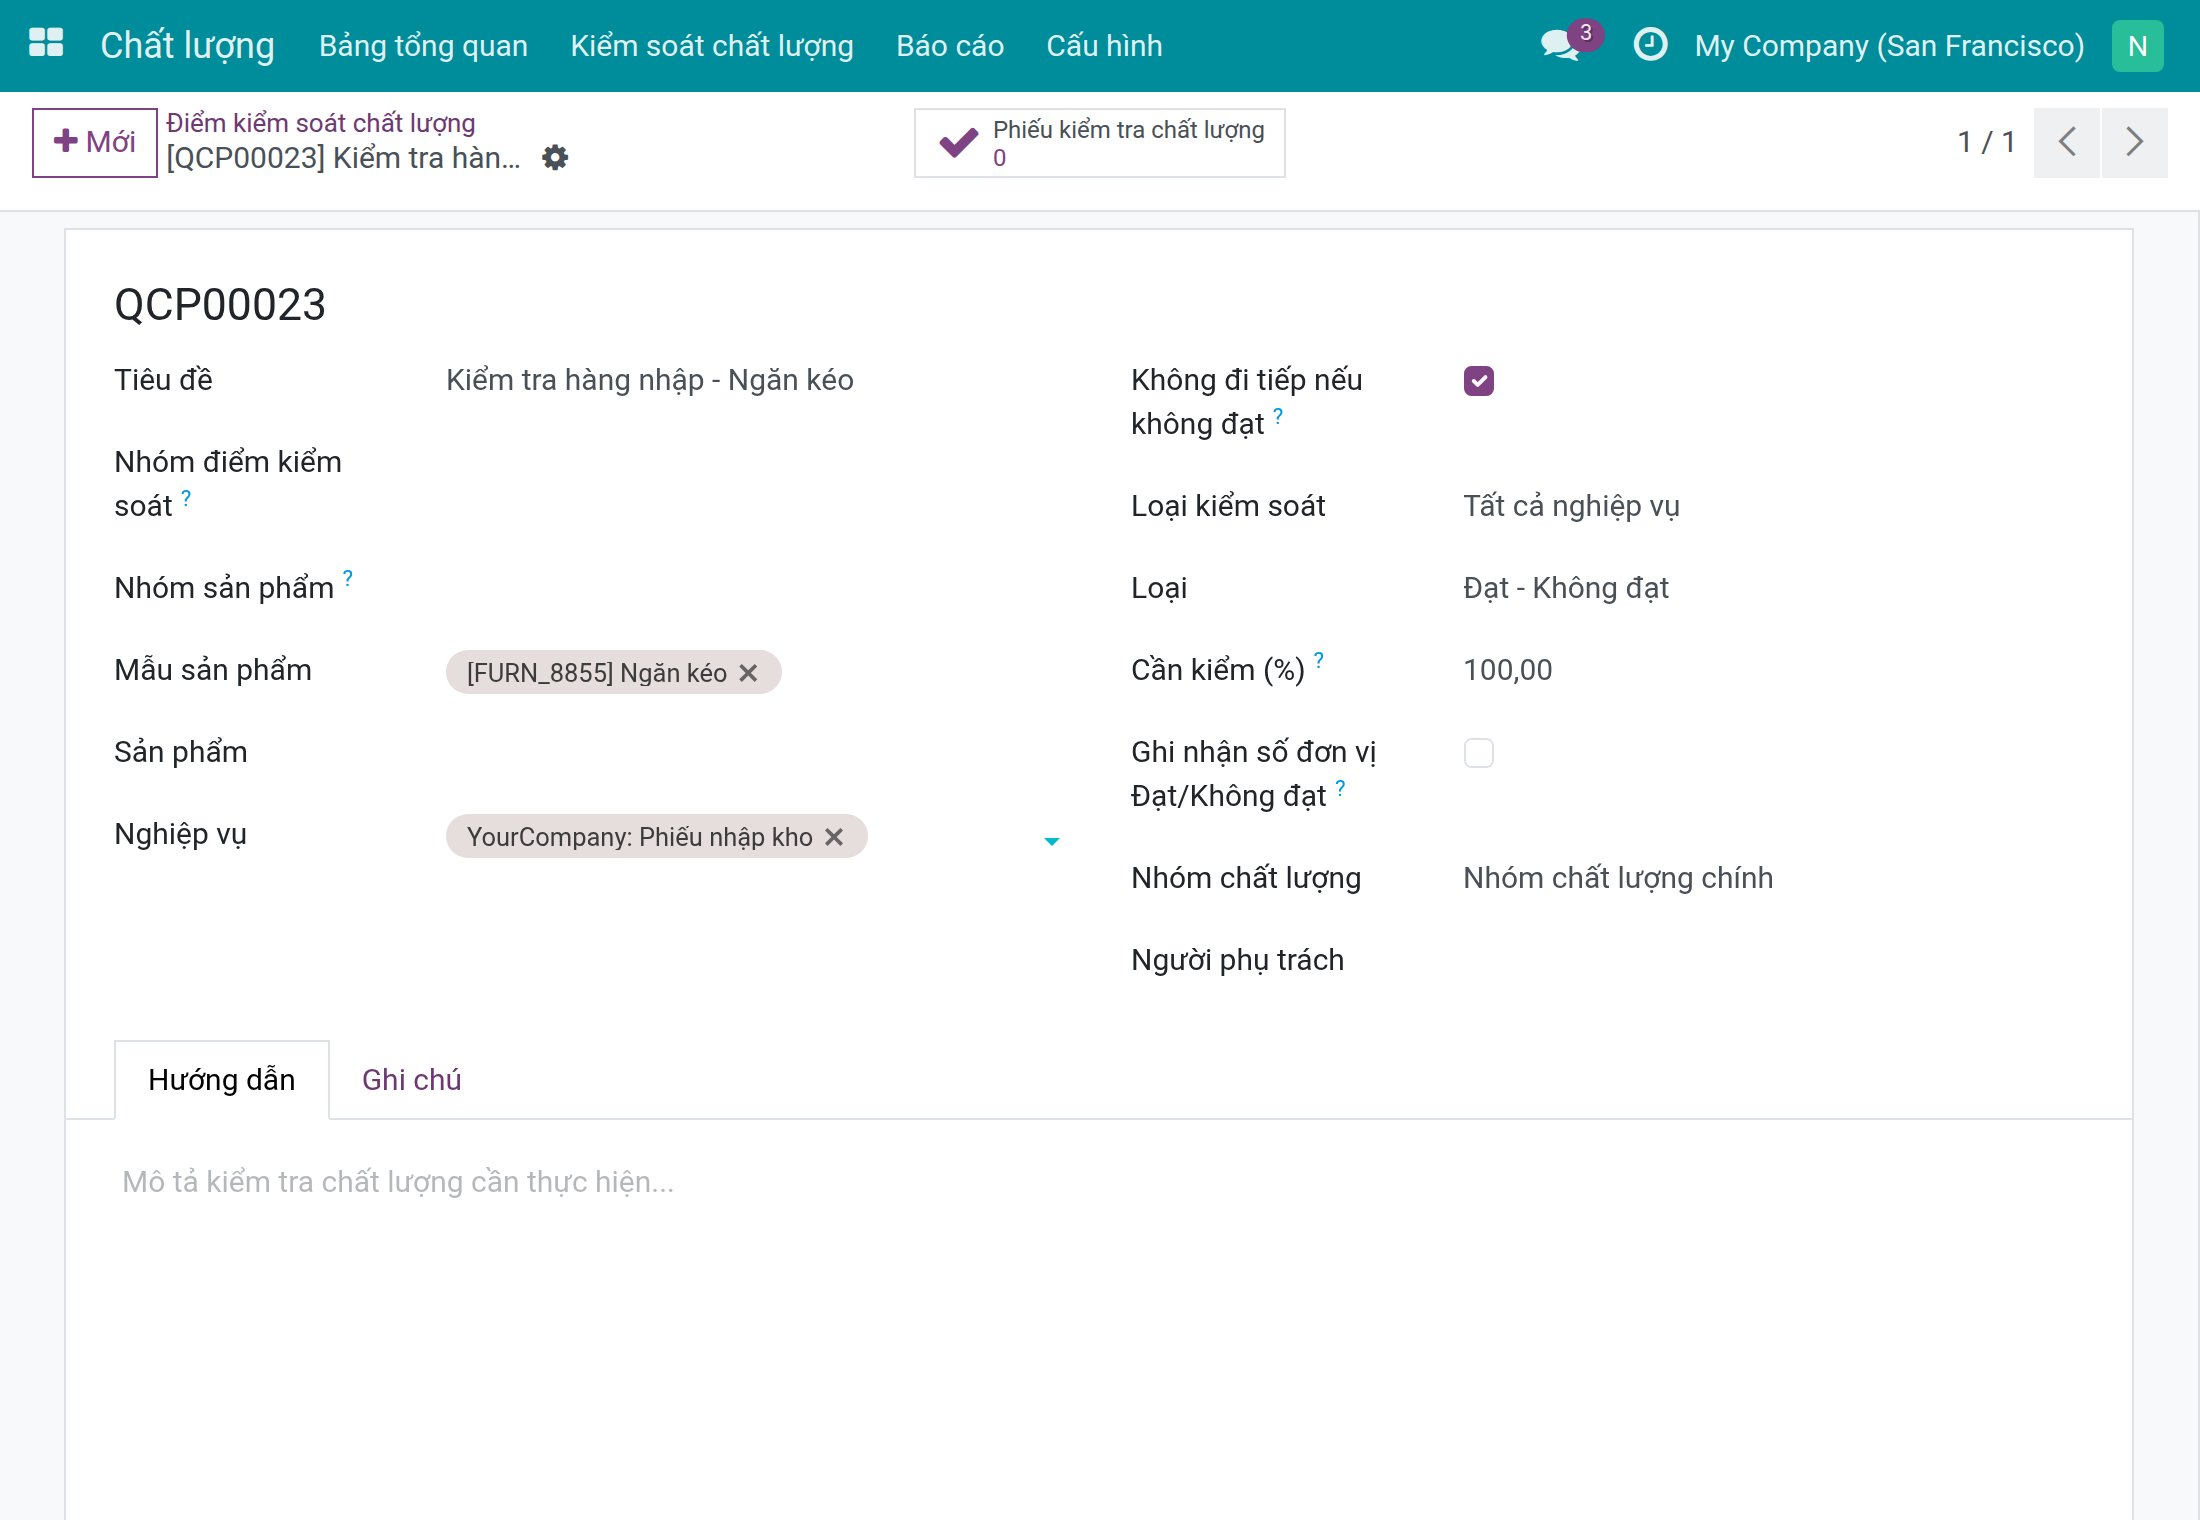Remove the Ngăn kéo product tag

point(748,673)
